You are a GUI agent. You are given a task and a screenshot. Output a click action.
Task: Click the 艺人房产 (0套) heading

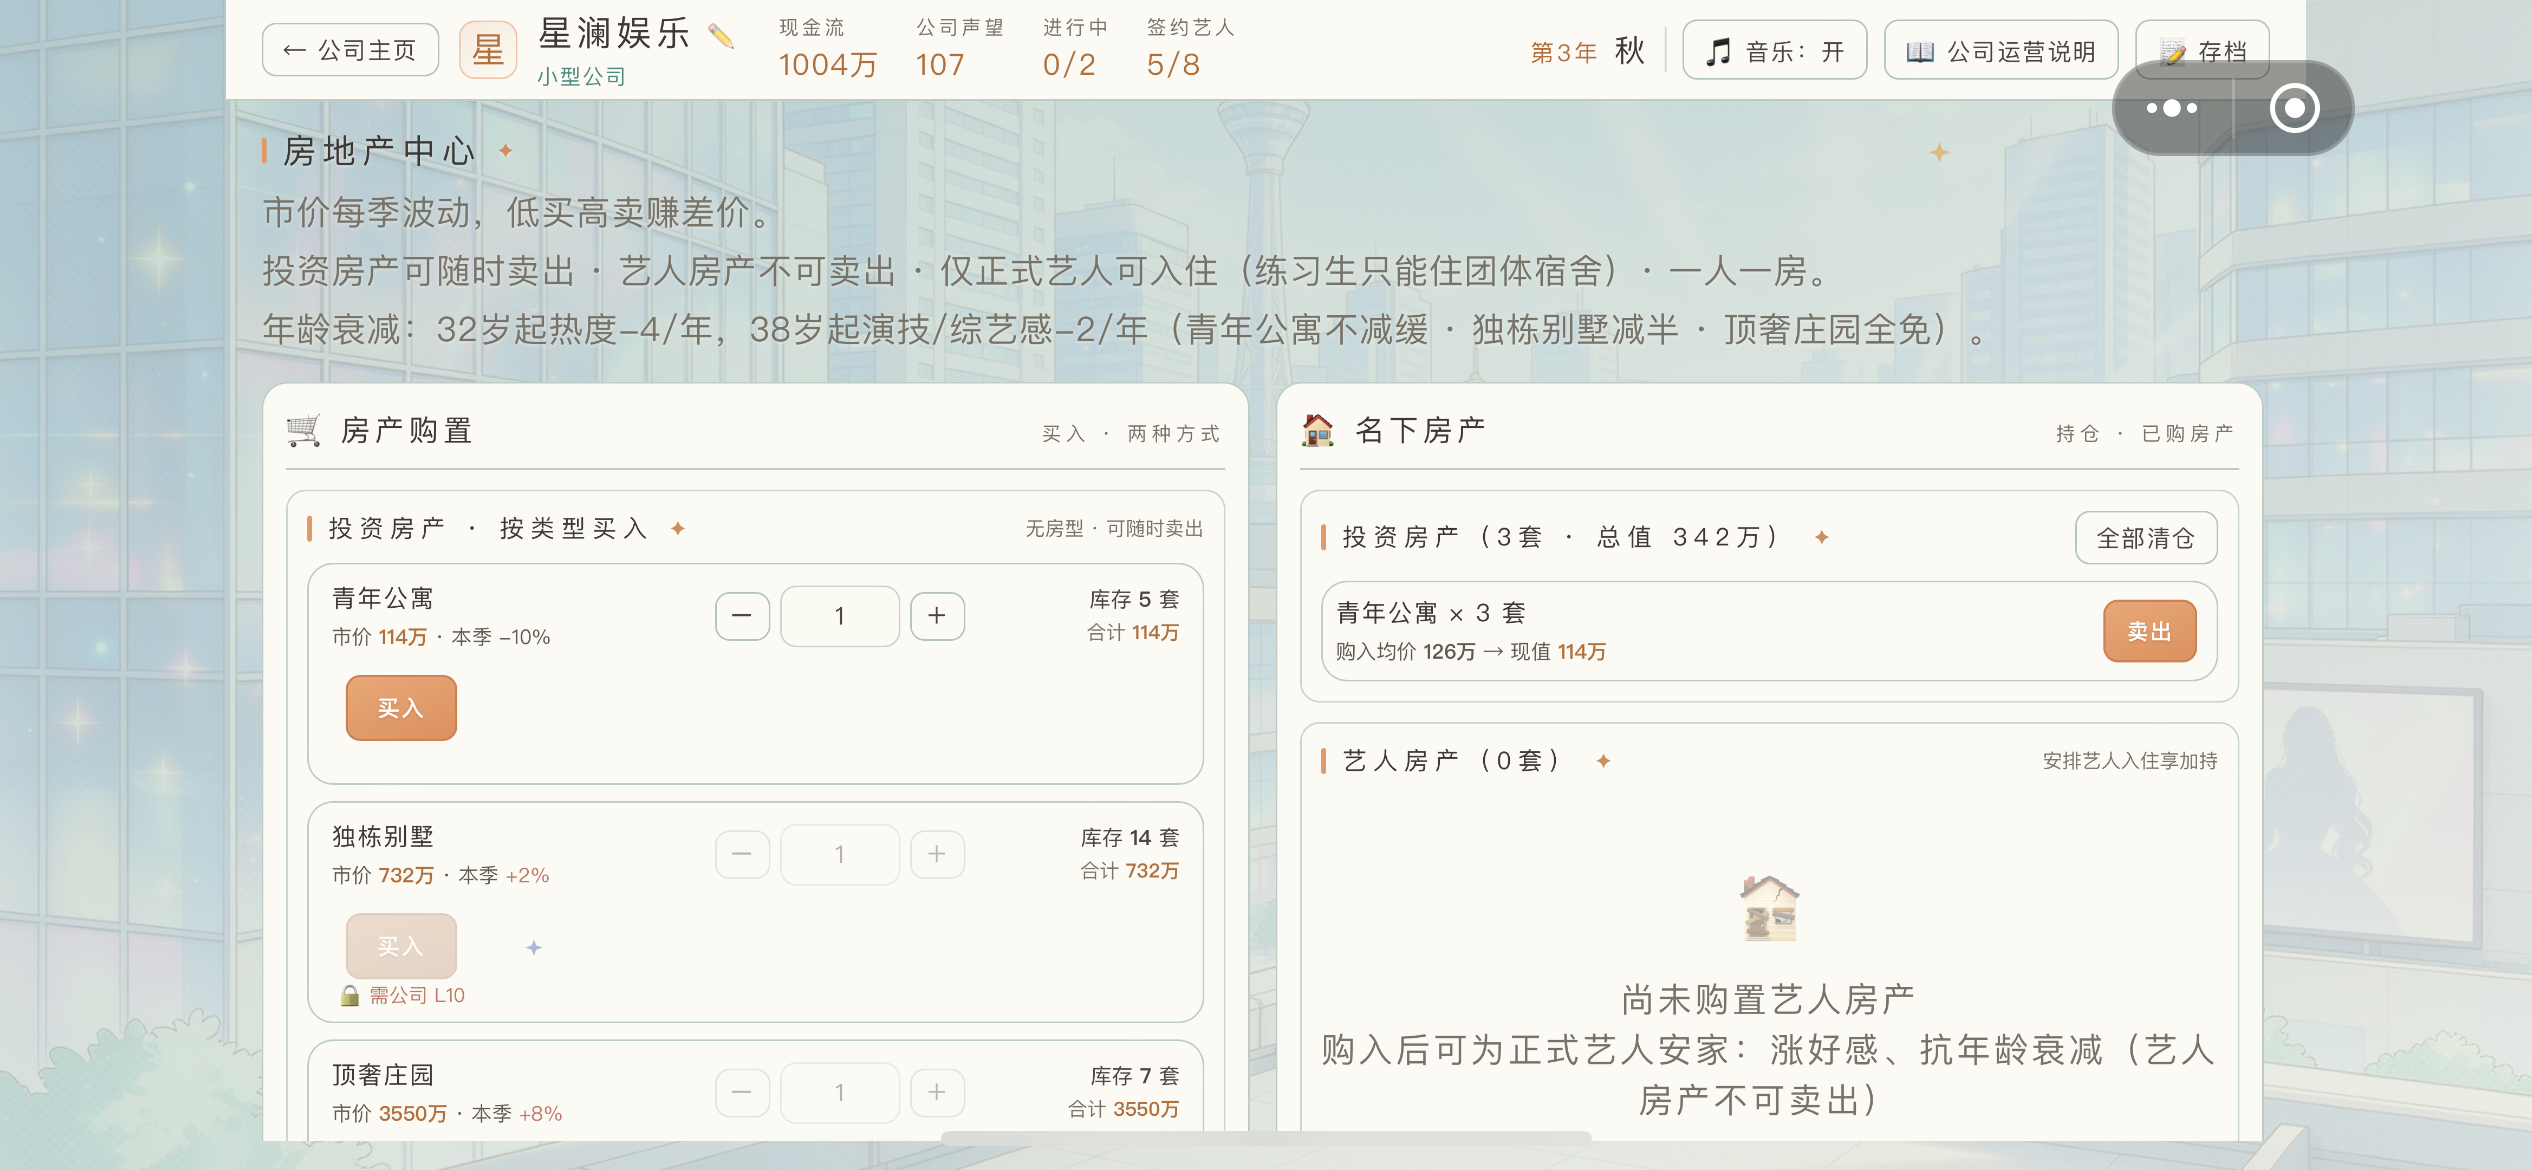[x=1452, y=761]
